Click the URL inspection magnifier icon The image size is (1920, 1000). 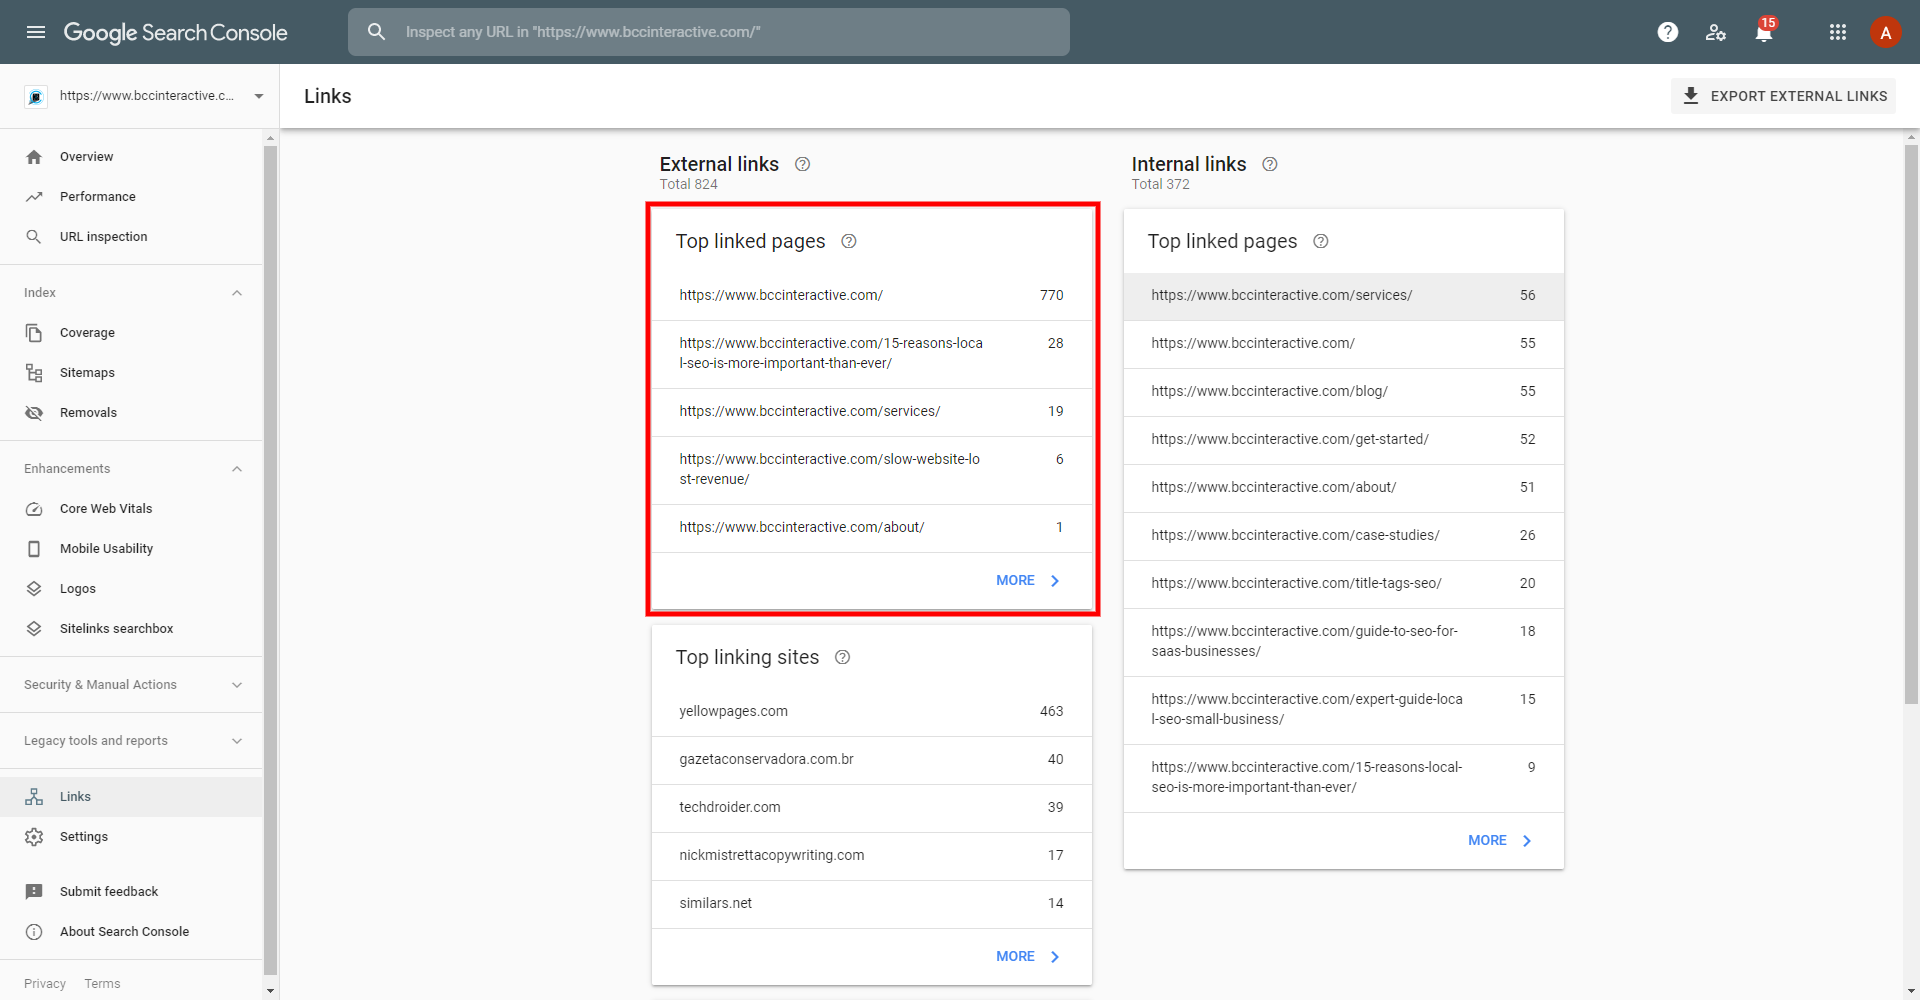click(x=34, y=237)
